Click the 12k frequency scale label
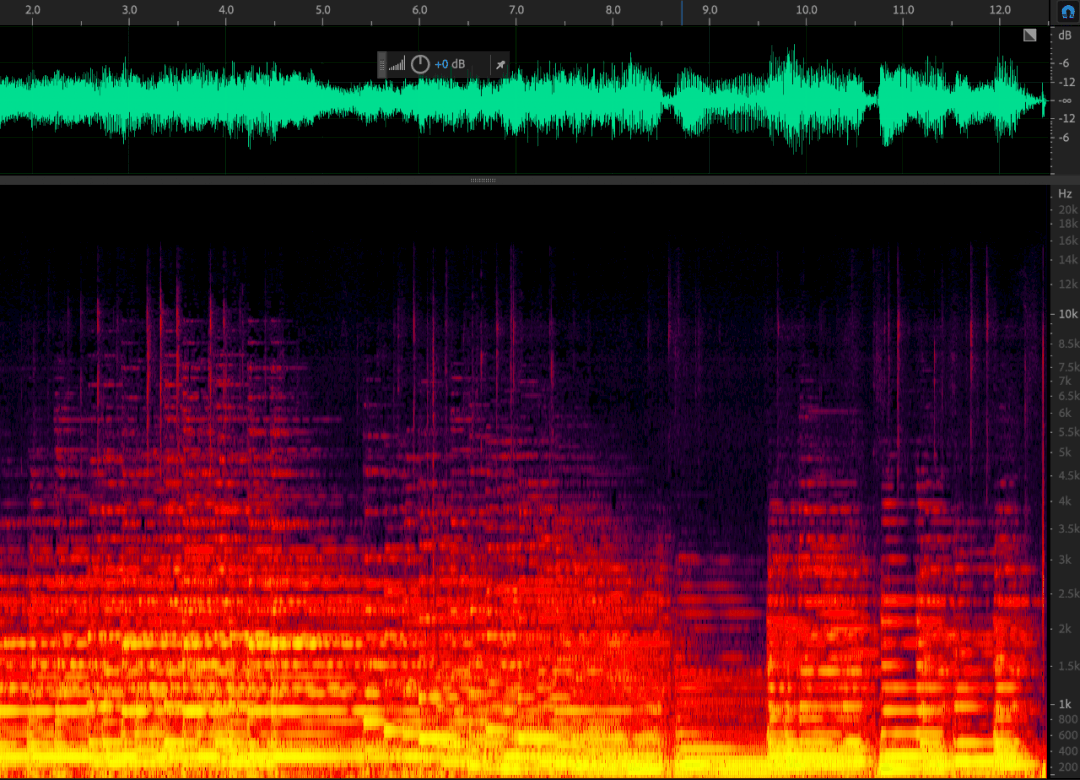The width and height of the screenshot is (1080, 780). tap(1068, 284)
